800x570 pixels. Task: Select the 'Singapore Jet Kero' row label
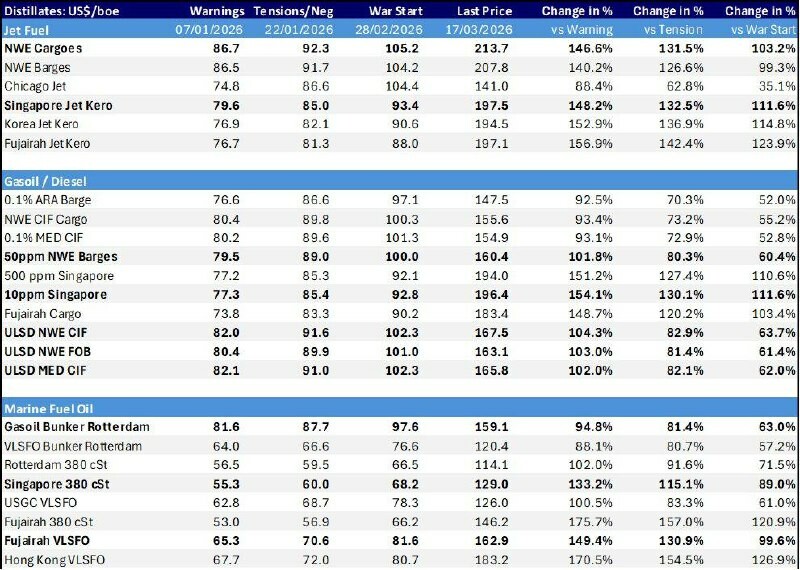click(x=58, y=105)
